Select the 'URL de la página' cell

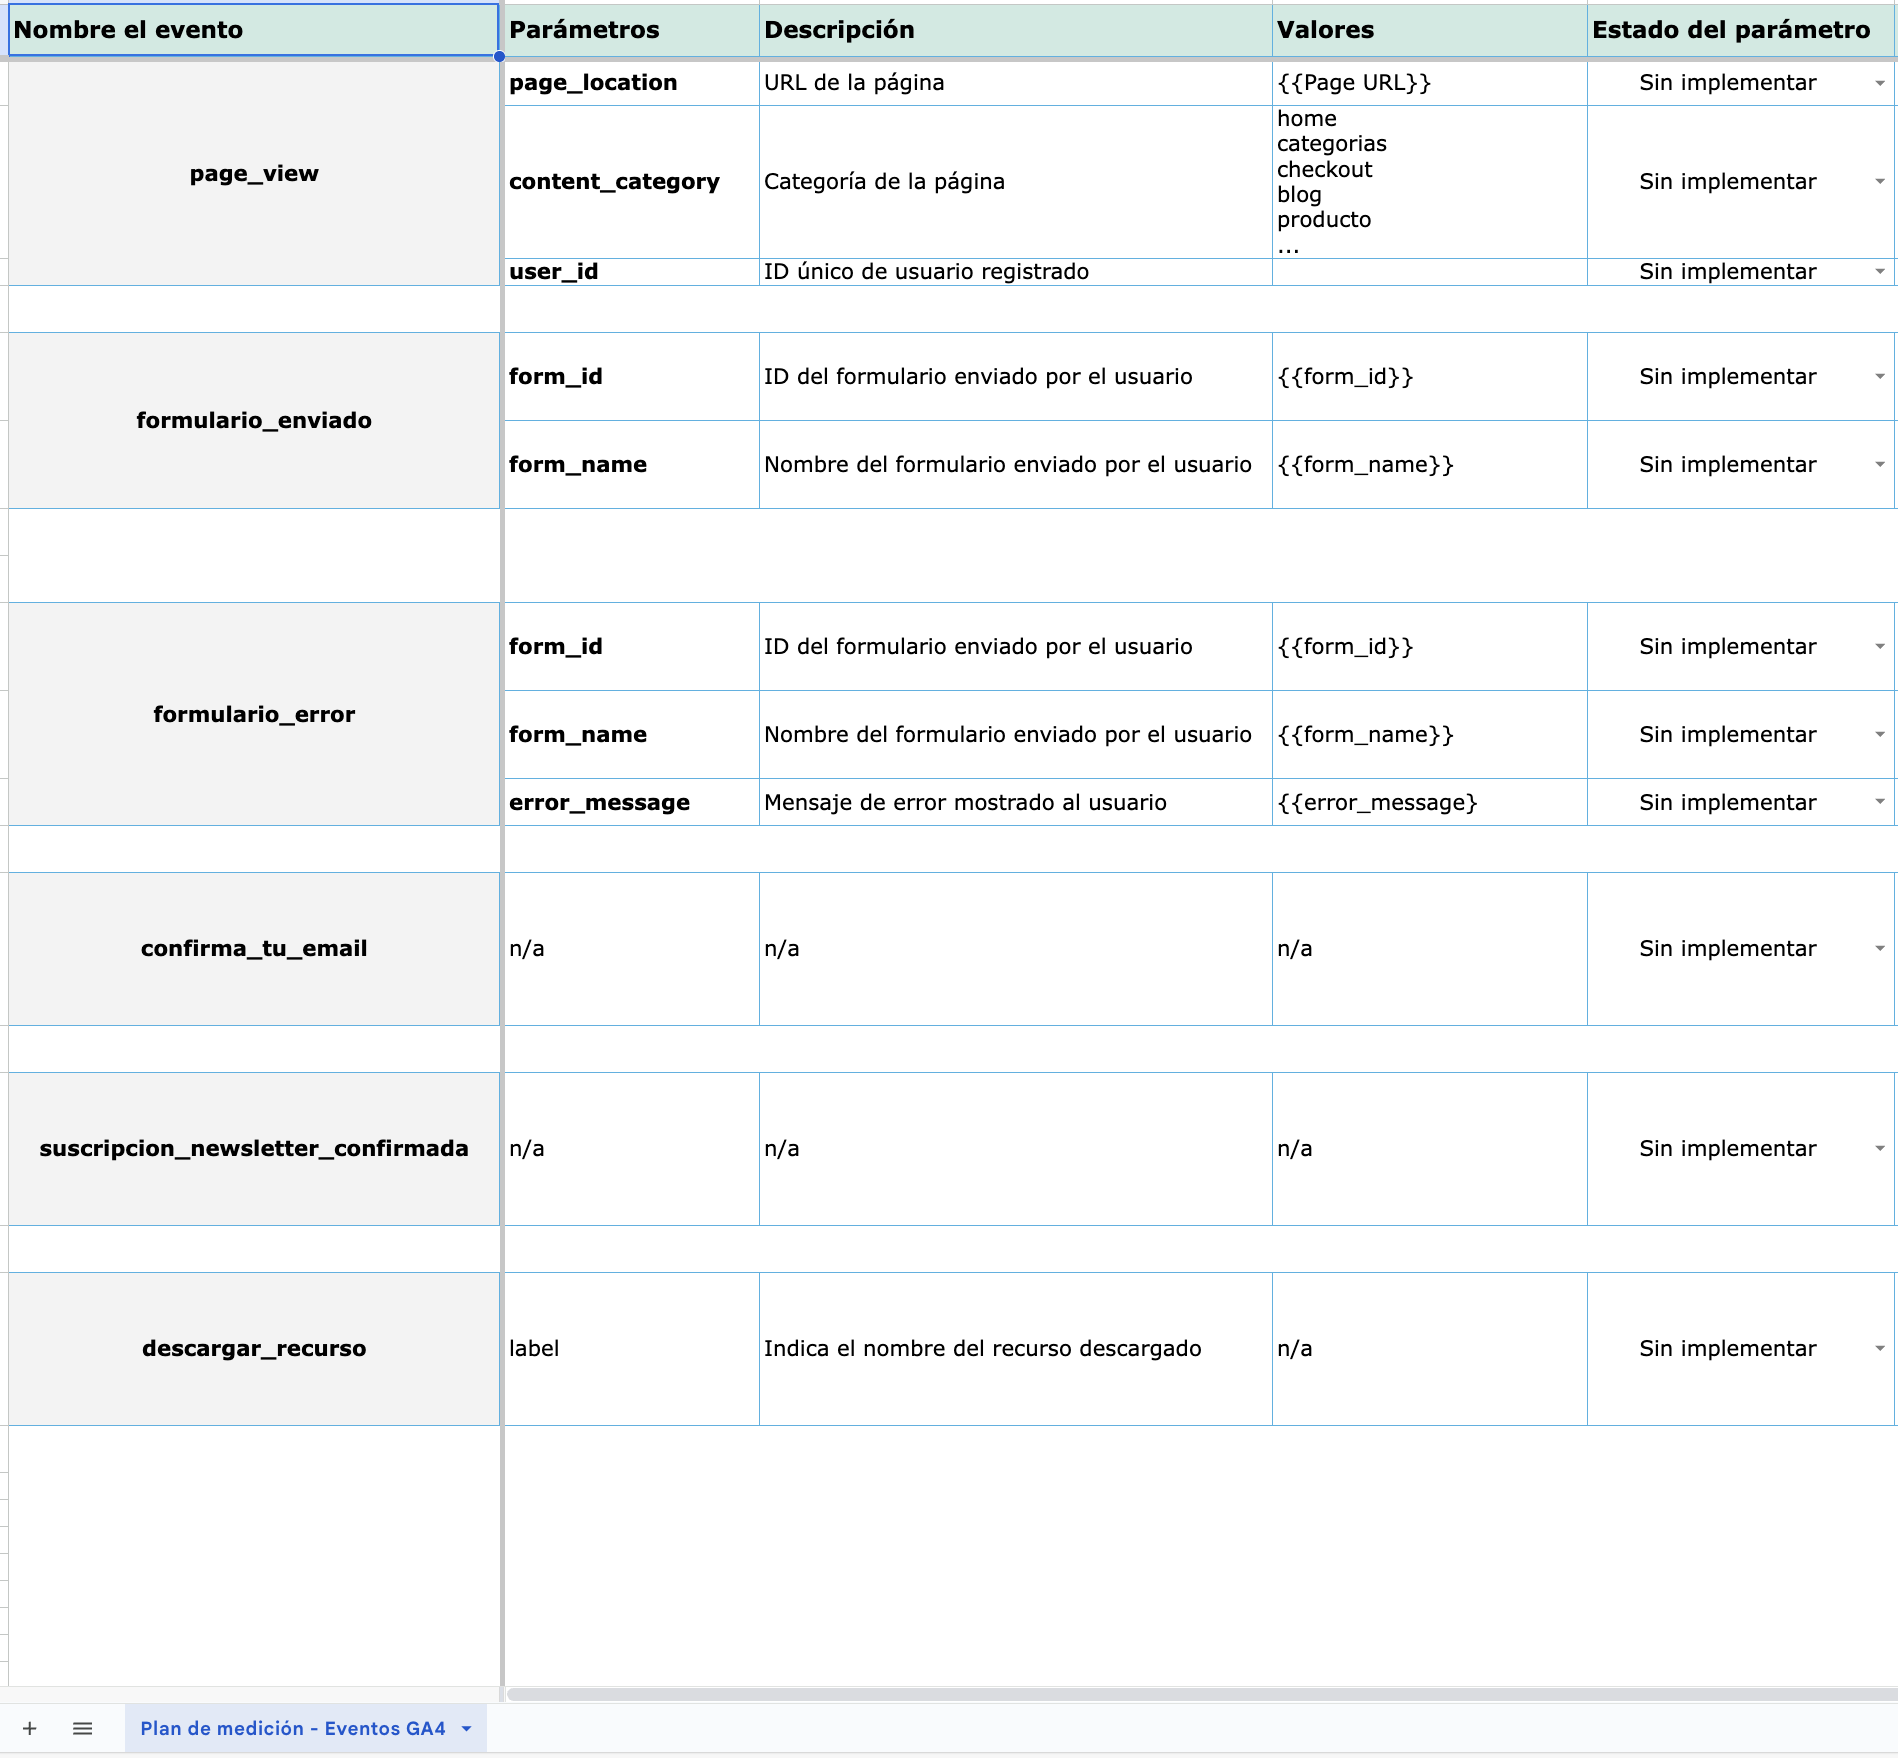[x=1016, y=83]
